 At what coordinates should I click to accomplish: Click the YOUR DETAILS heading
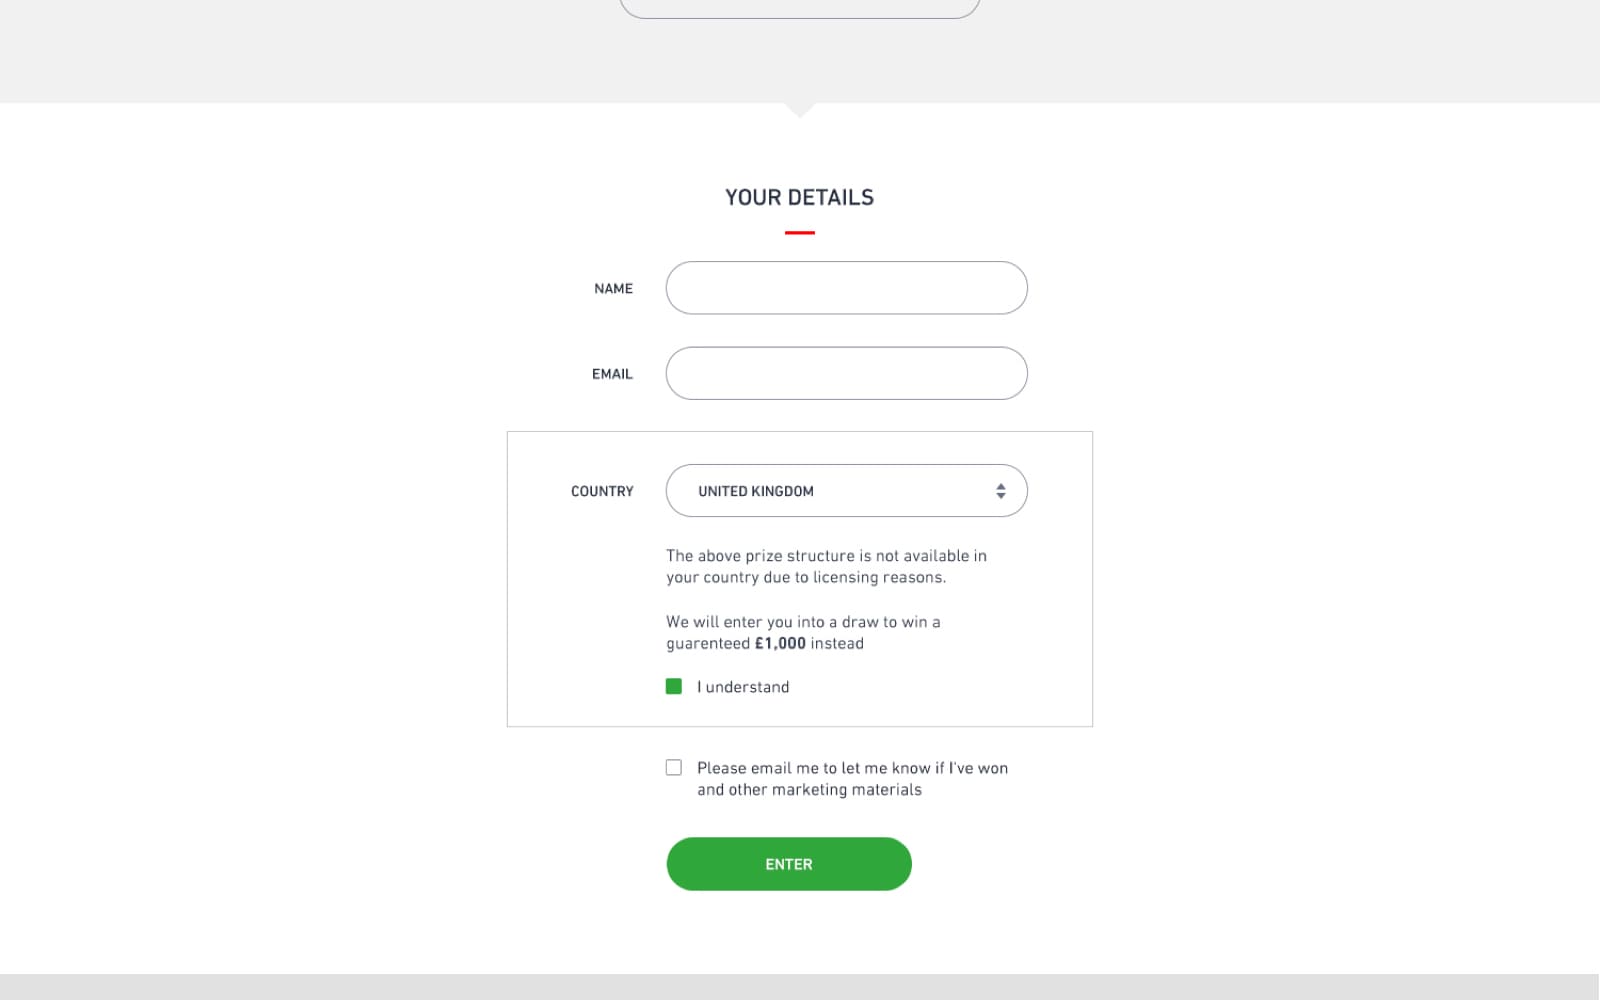coord(799,198)
